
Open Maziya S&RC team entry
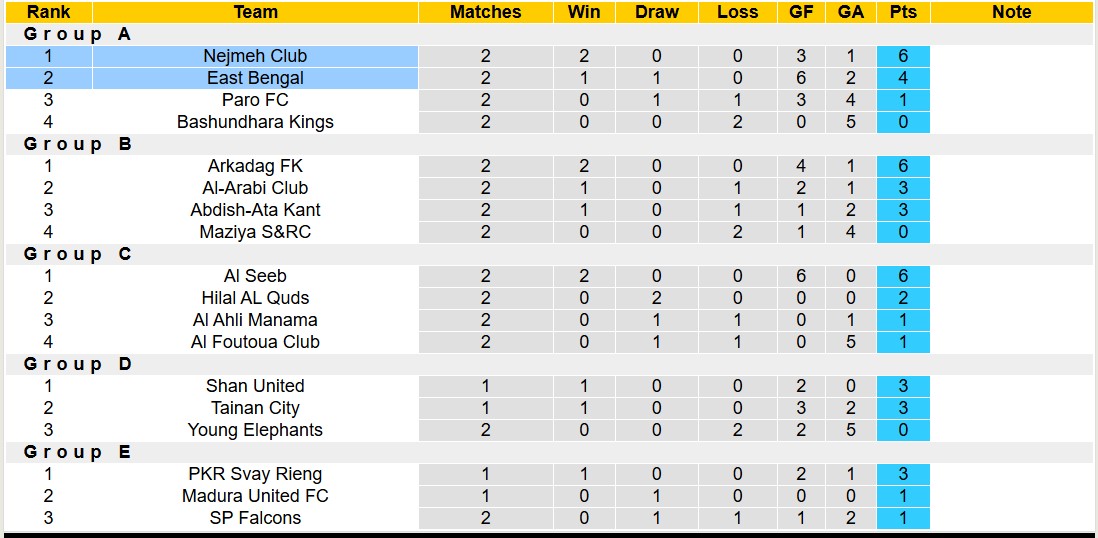(255, 232)
